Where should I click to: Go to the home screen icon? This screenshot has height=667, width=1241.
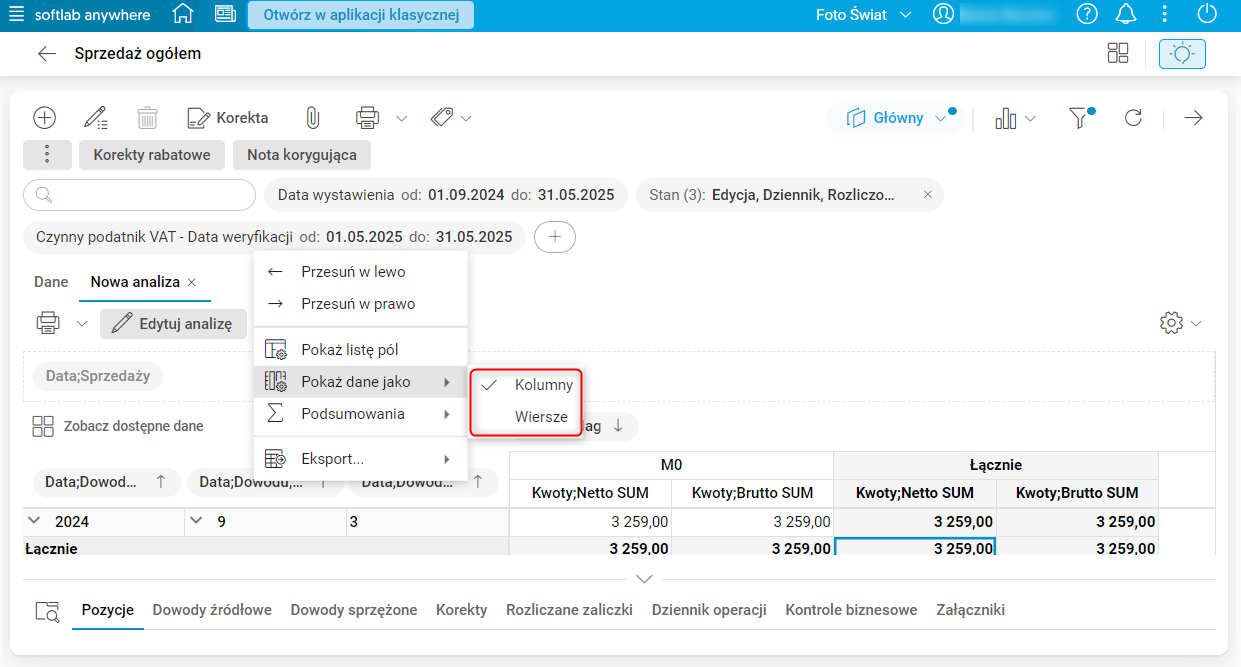tap(183, 15)
